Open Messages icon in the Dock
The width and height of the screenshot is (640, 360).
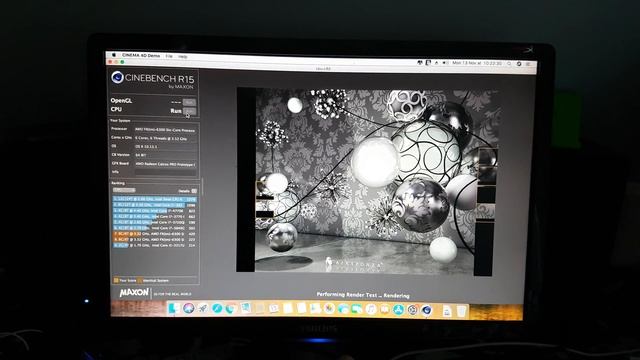tap(343, 309)
